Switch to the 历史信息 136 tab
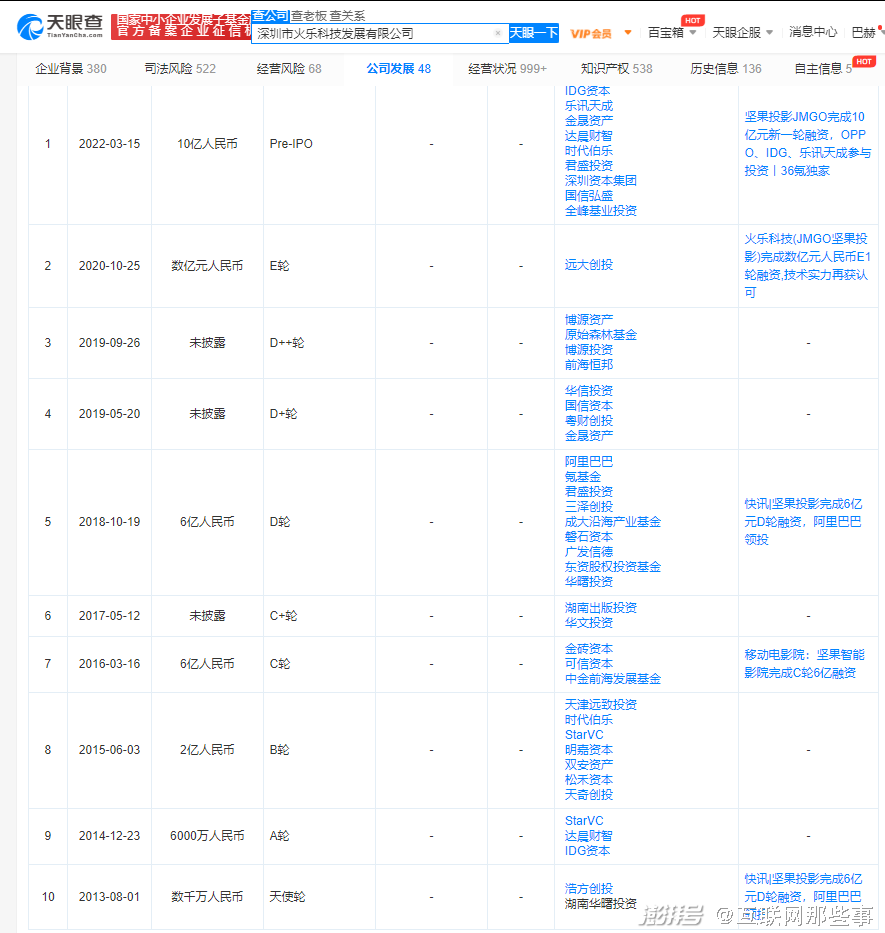Viewport: 885px width, 933px height. pyautogui.click(x=726, y=69)
